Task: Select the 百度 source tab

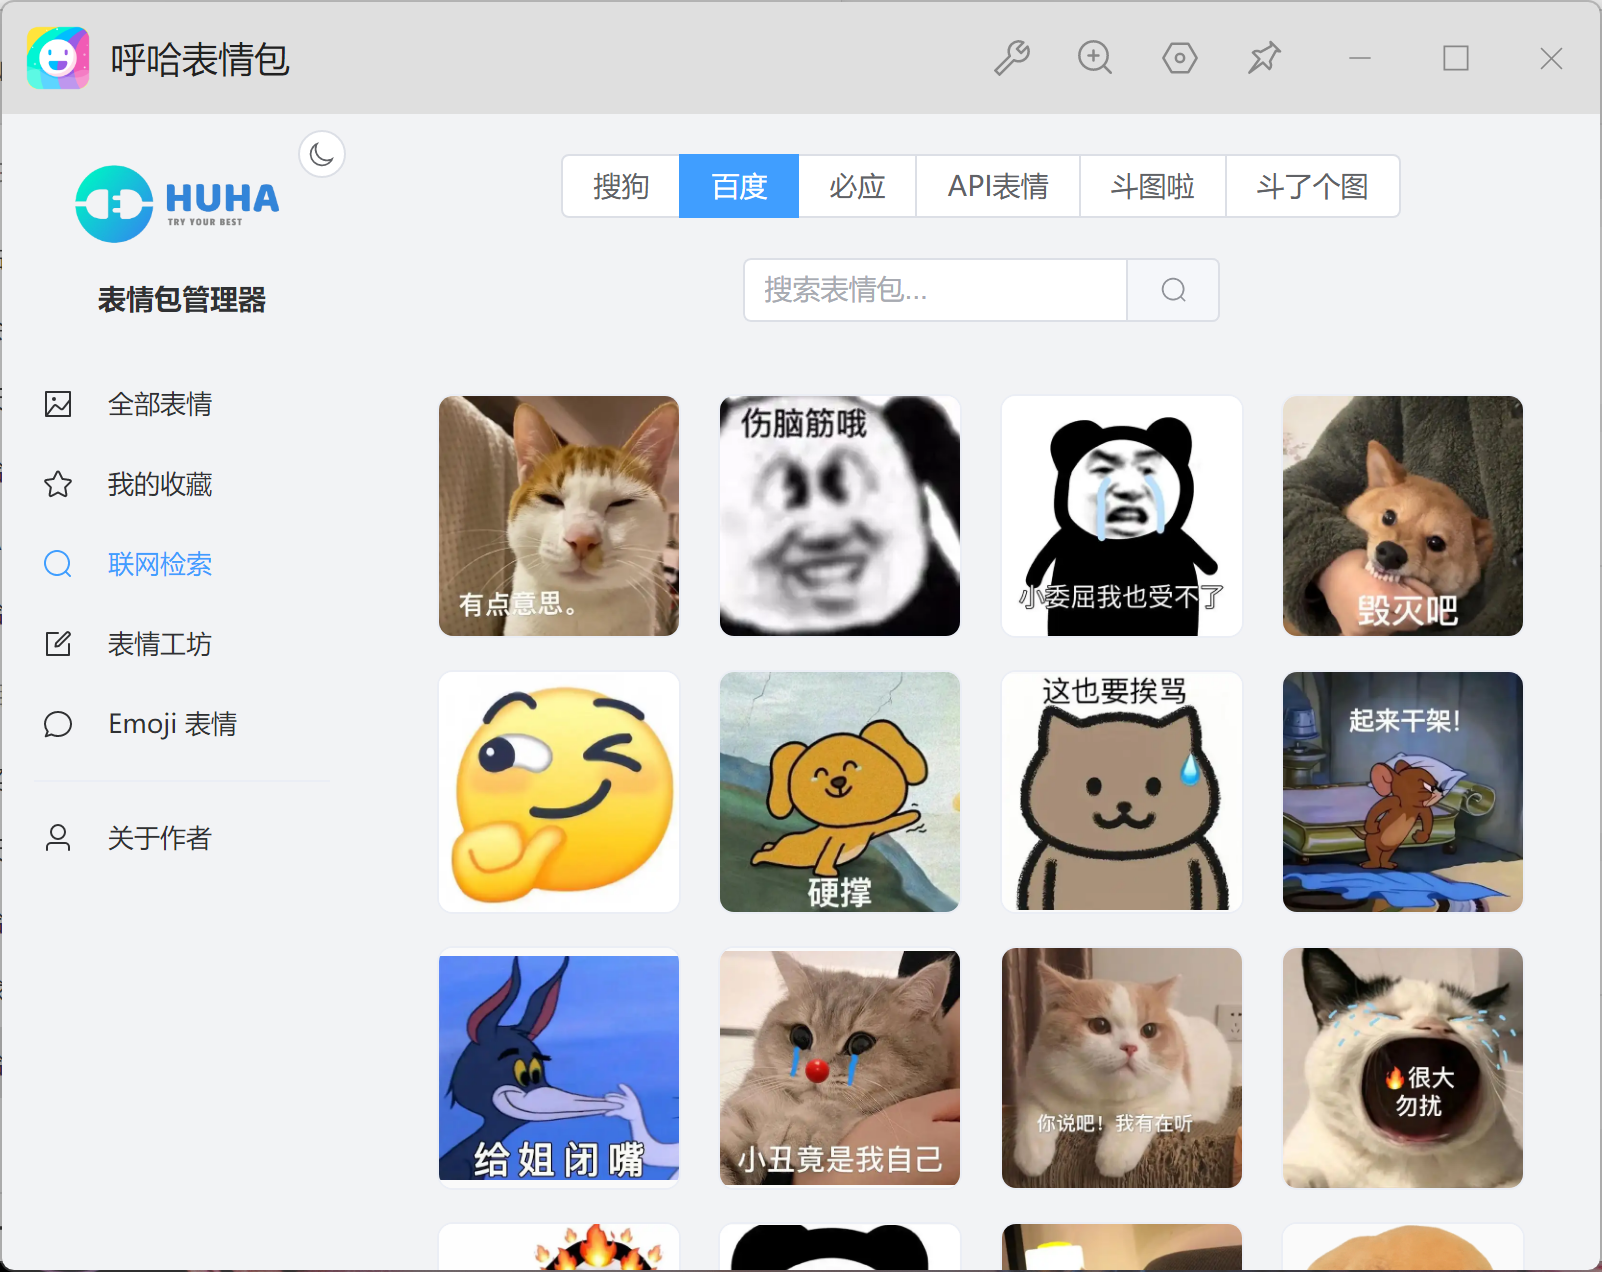Action: [739, 186]
